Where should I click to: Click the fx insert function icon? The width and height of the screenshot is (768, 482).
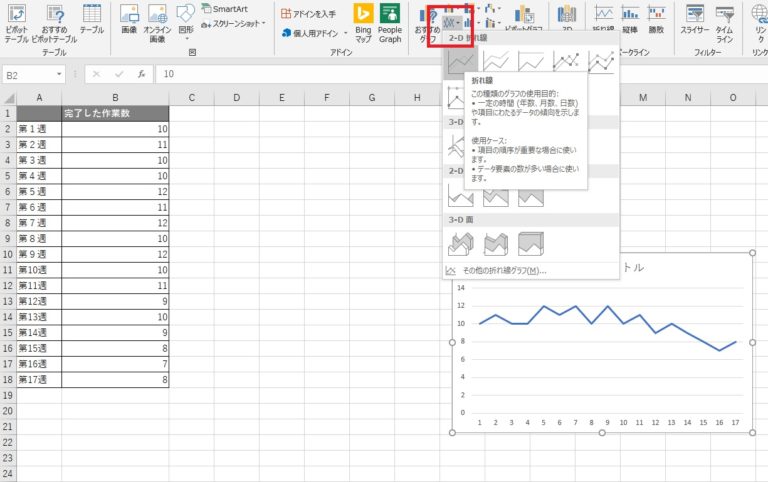coord(142,74)
